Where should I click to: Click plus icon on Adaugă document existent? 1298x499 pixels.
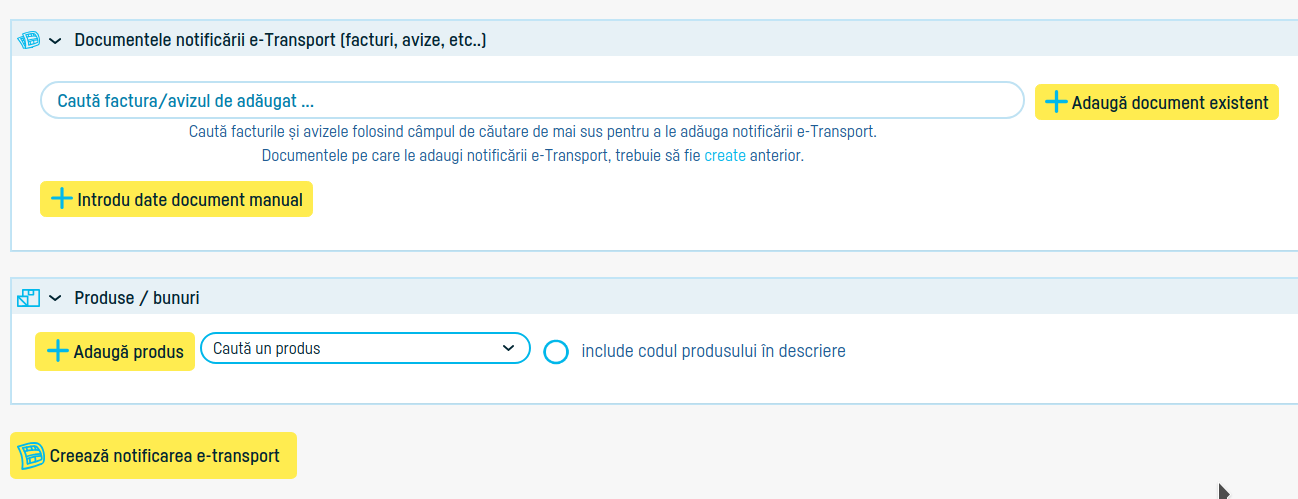[x=1056, y=102]
